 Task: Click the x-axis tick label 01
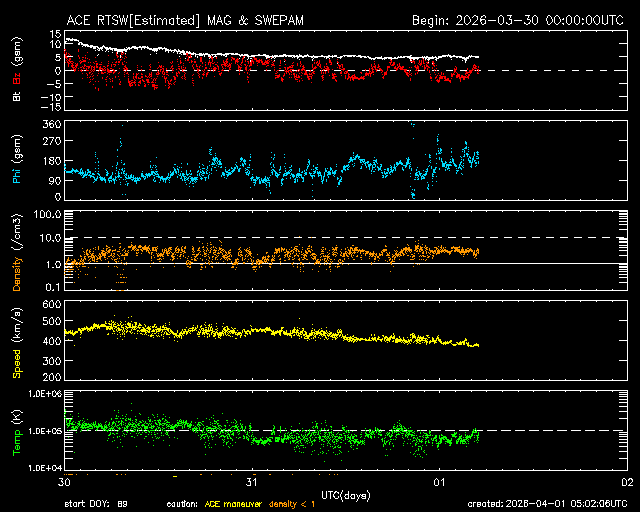point(439,482)
